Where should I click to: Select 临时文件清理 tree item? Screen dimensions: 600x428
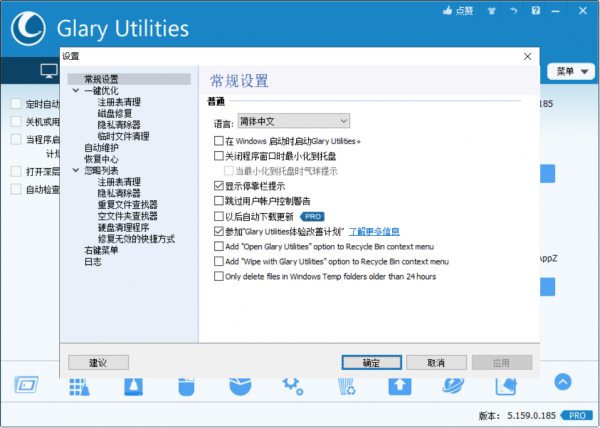[124, 136]
